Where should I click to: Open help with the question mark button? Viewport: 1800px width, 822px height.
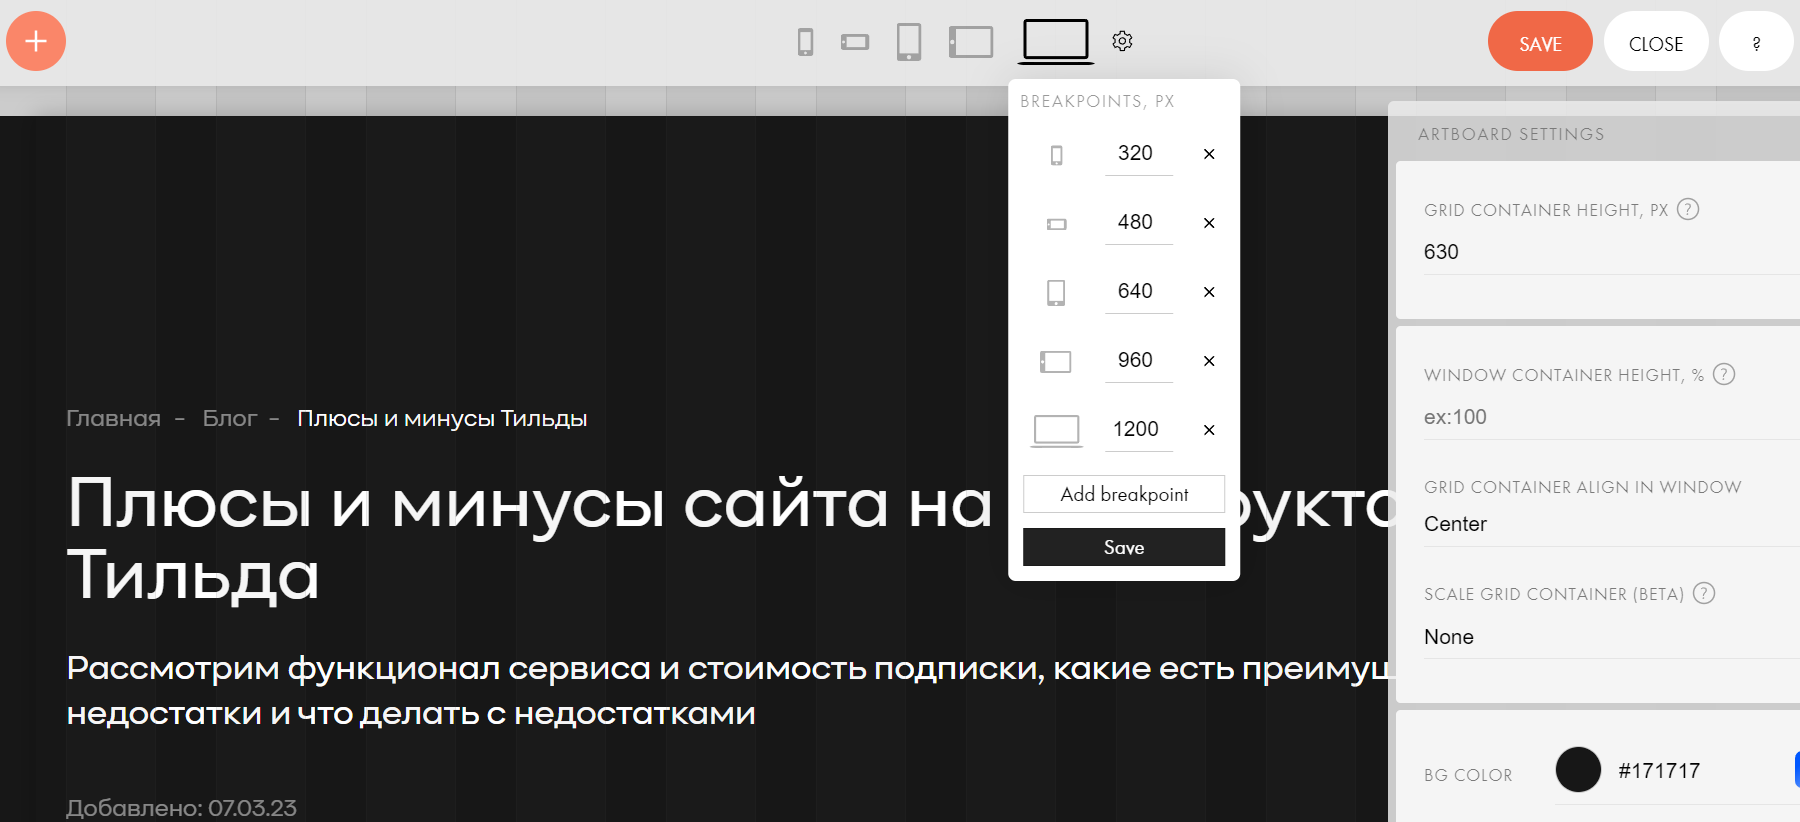pyautogui.click(x=1756, y=41)
